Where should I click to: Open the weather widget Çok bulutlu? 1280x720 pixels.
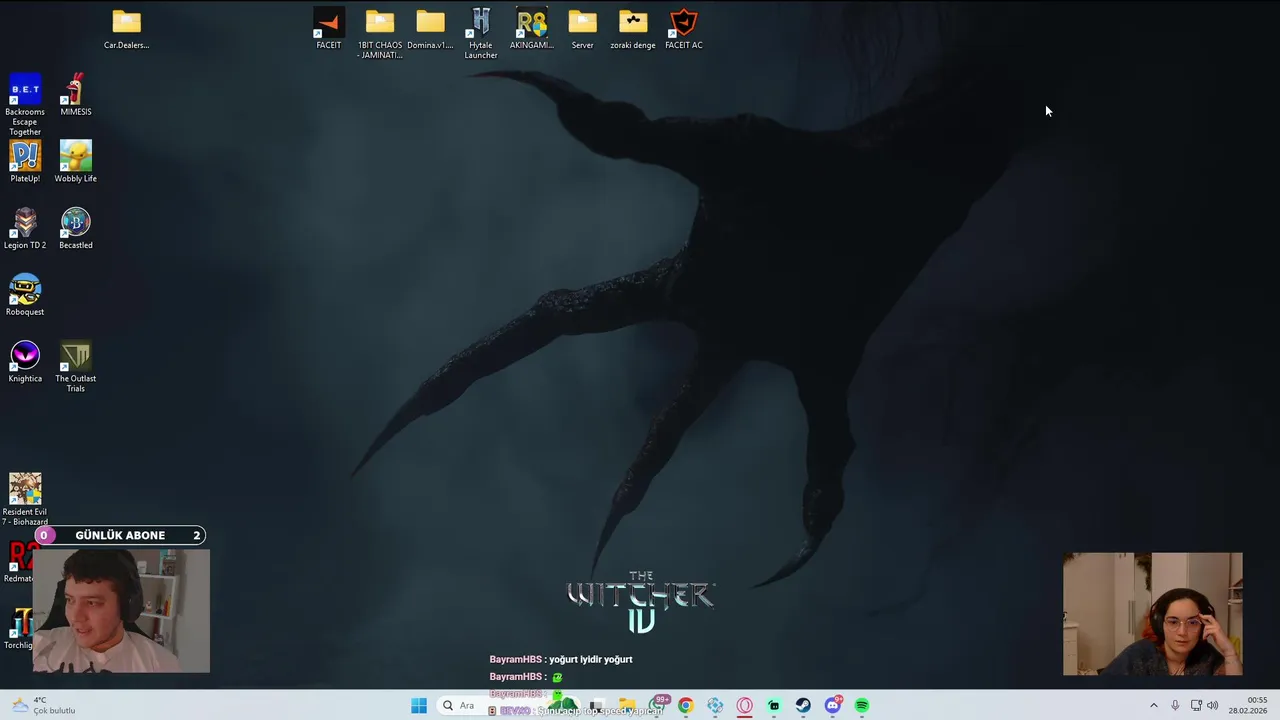42,706
